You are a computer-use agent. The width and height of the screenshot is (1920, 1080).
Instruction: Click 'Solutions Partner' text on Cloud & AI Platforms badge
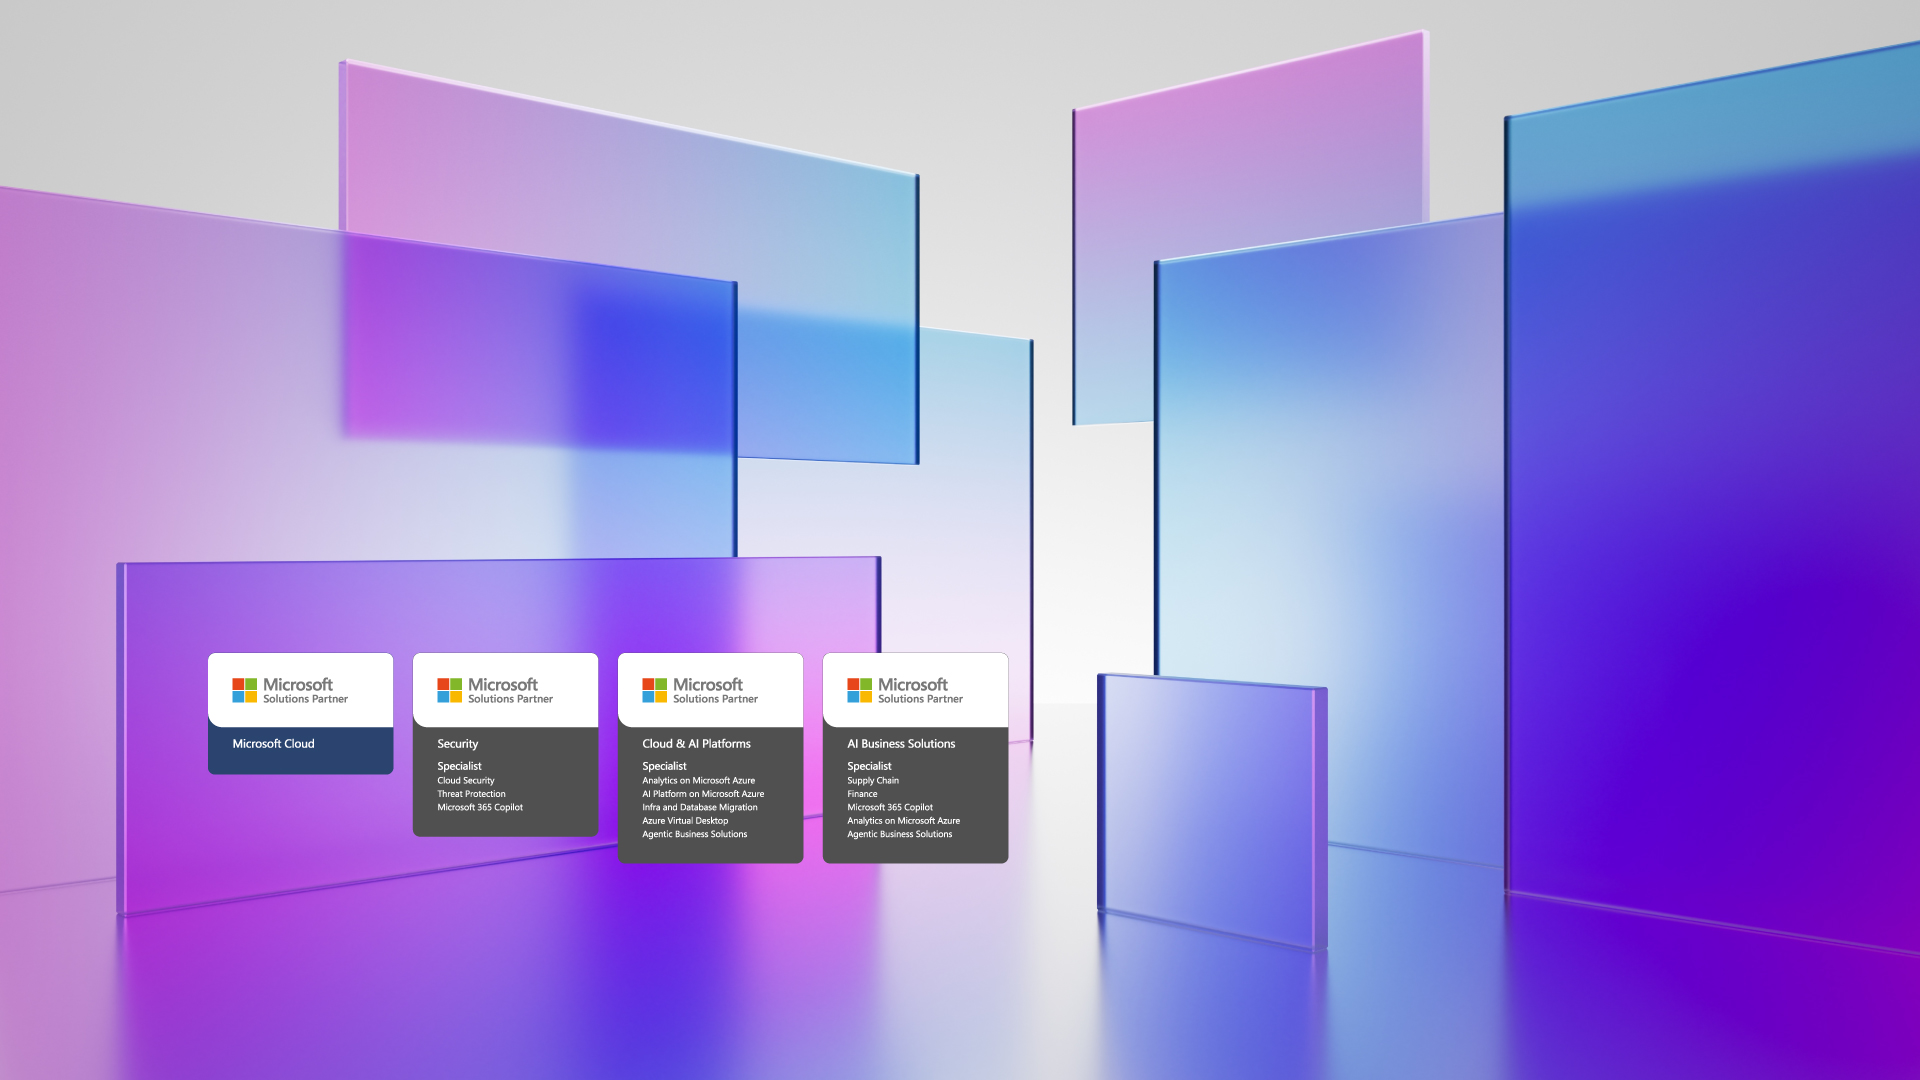(715, 699)
